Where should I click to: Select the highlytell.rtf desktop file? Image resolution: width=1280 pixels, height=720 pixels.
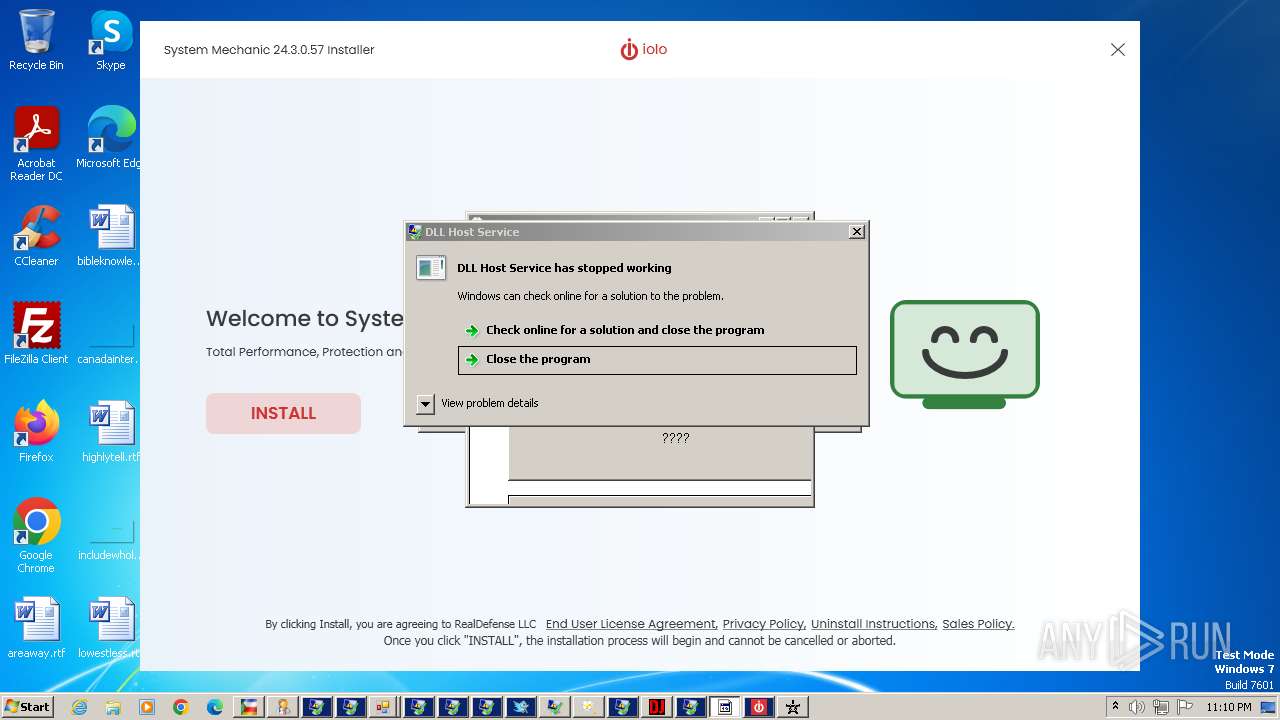(x=110, y=432)
